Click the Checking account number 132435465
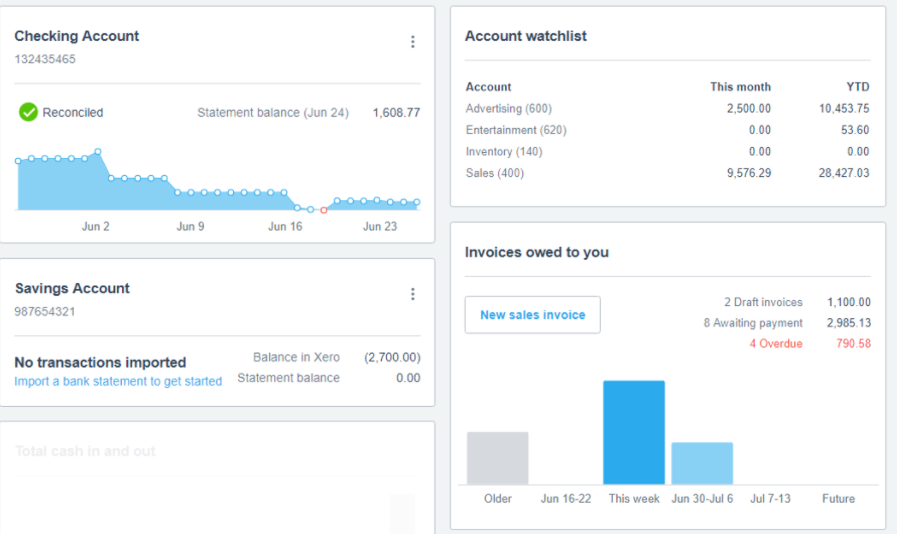This screenshot has height=534, width=897. 45,59
